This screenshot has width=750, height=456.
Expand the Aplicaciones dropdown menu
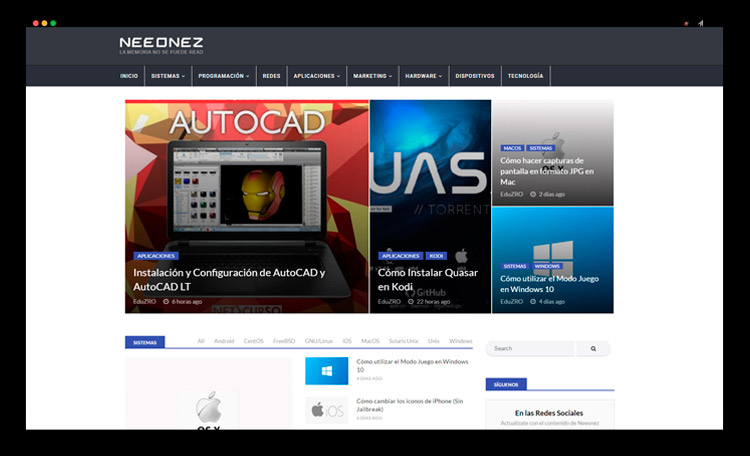(x=317, y=76)
